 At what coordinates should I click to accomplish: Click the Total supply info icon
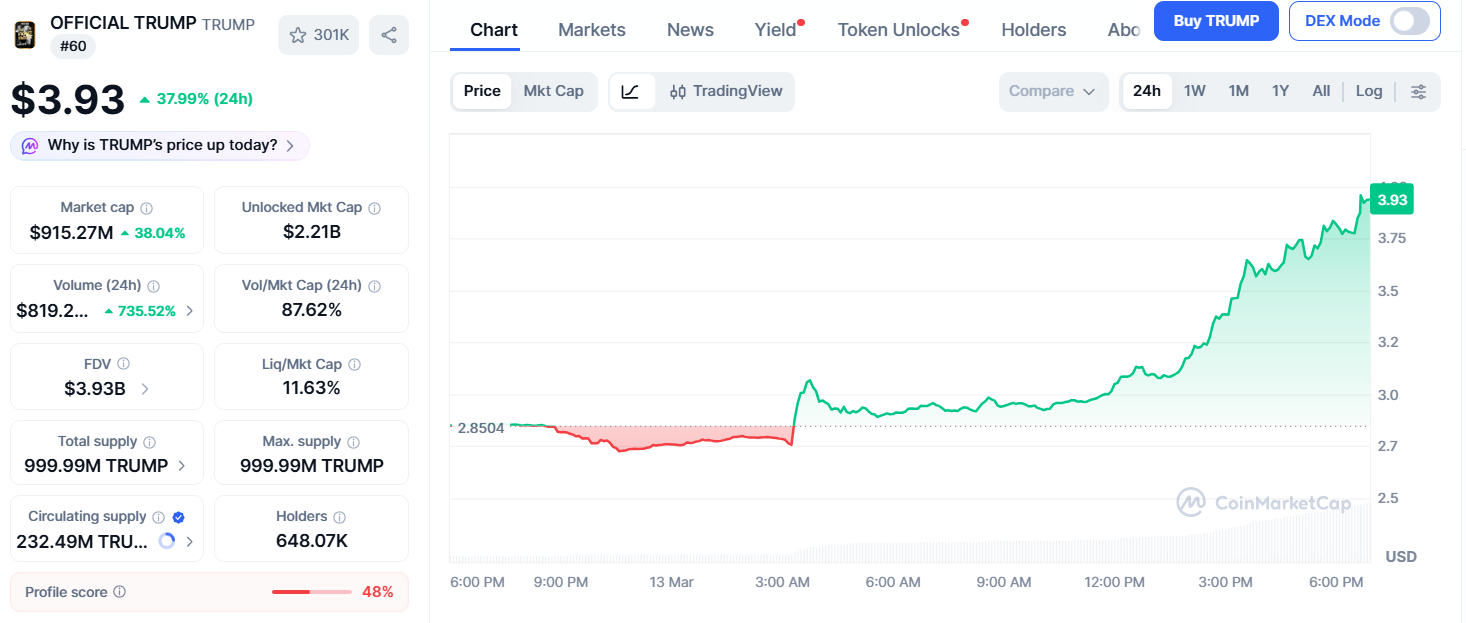(x=150, y=442)
